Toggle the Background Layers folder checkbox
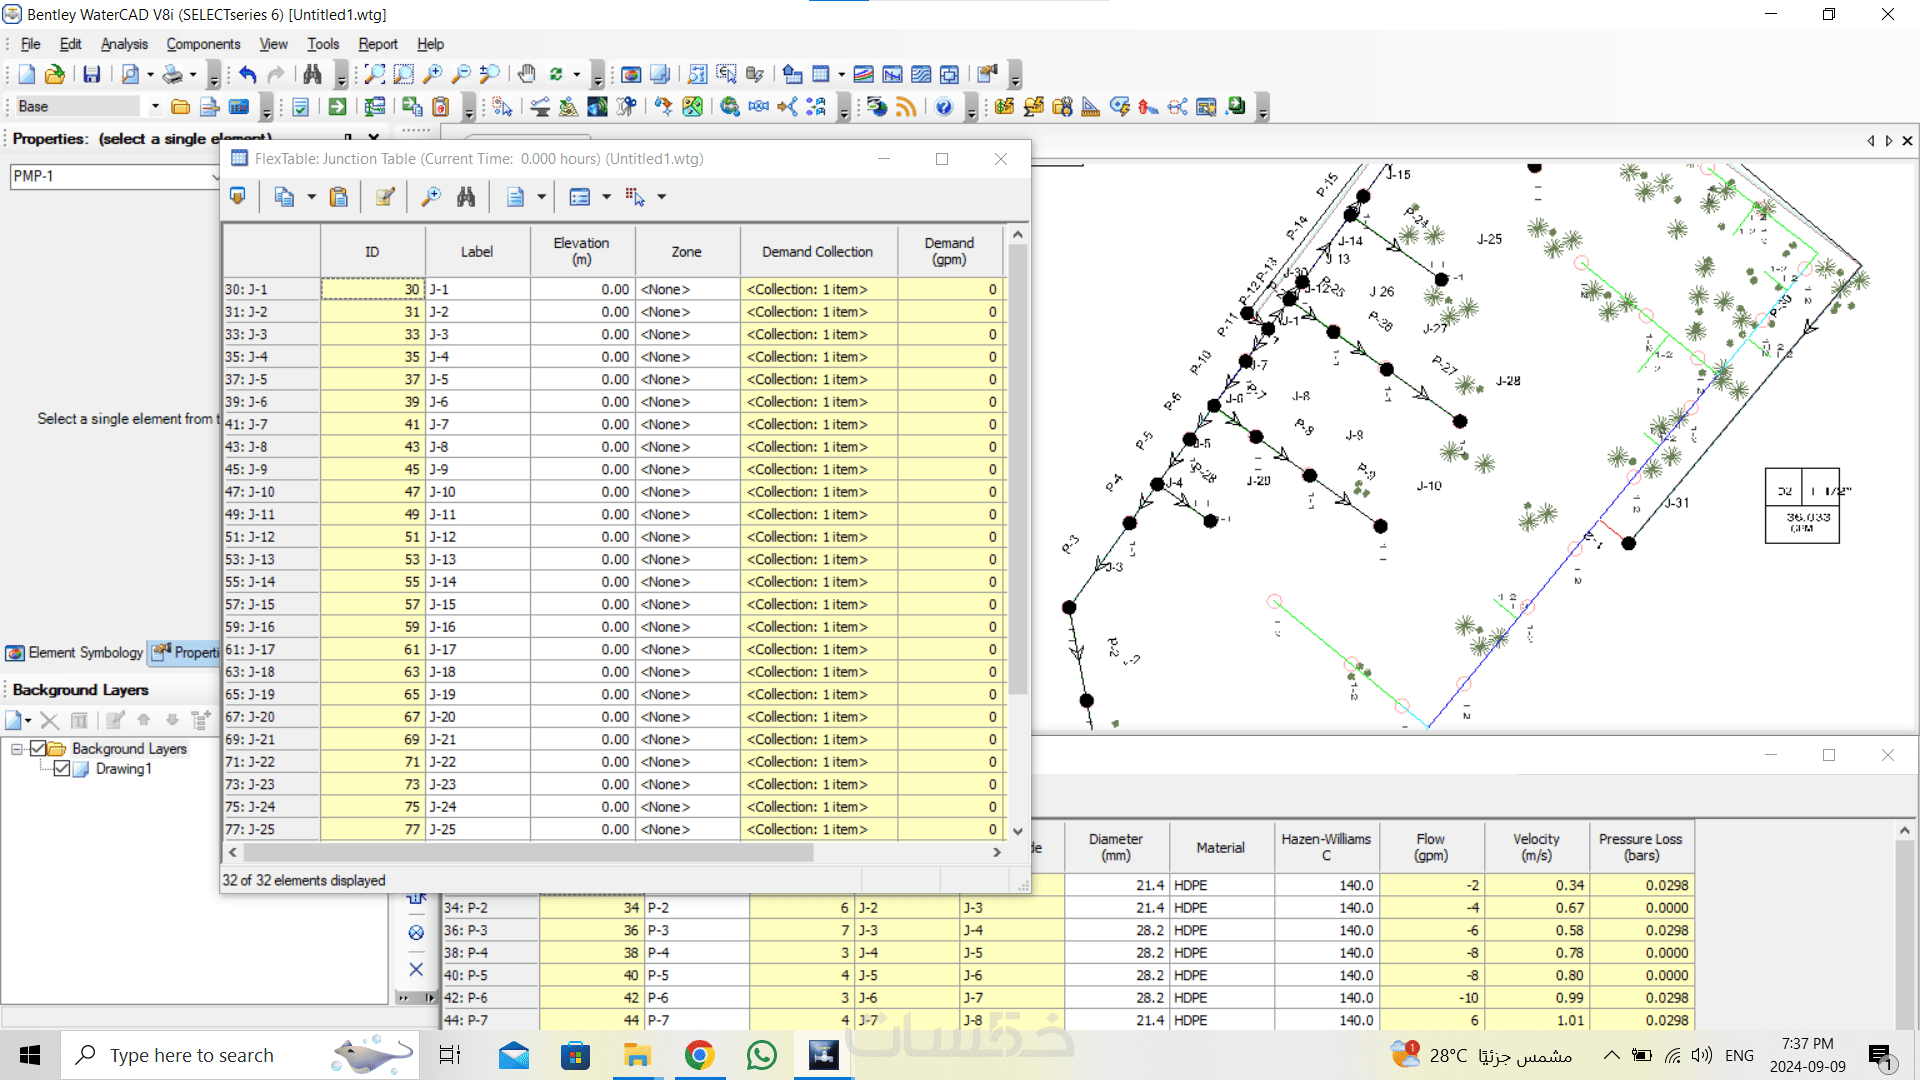Image resolution: width=1920 pixels, height=1080 pixels. point(38,748)
